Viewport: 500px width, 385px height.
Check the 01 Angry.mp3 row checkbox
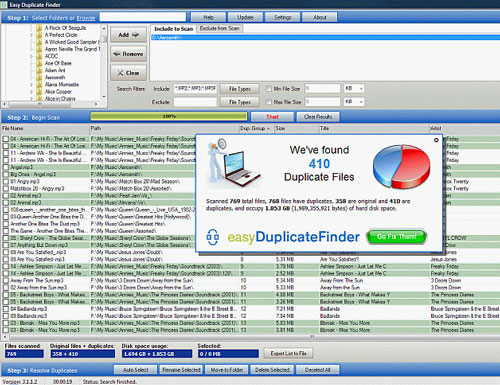point(6,182)
